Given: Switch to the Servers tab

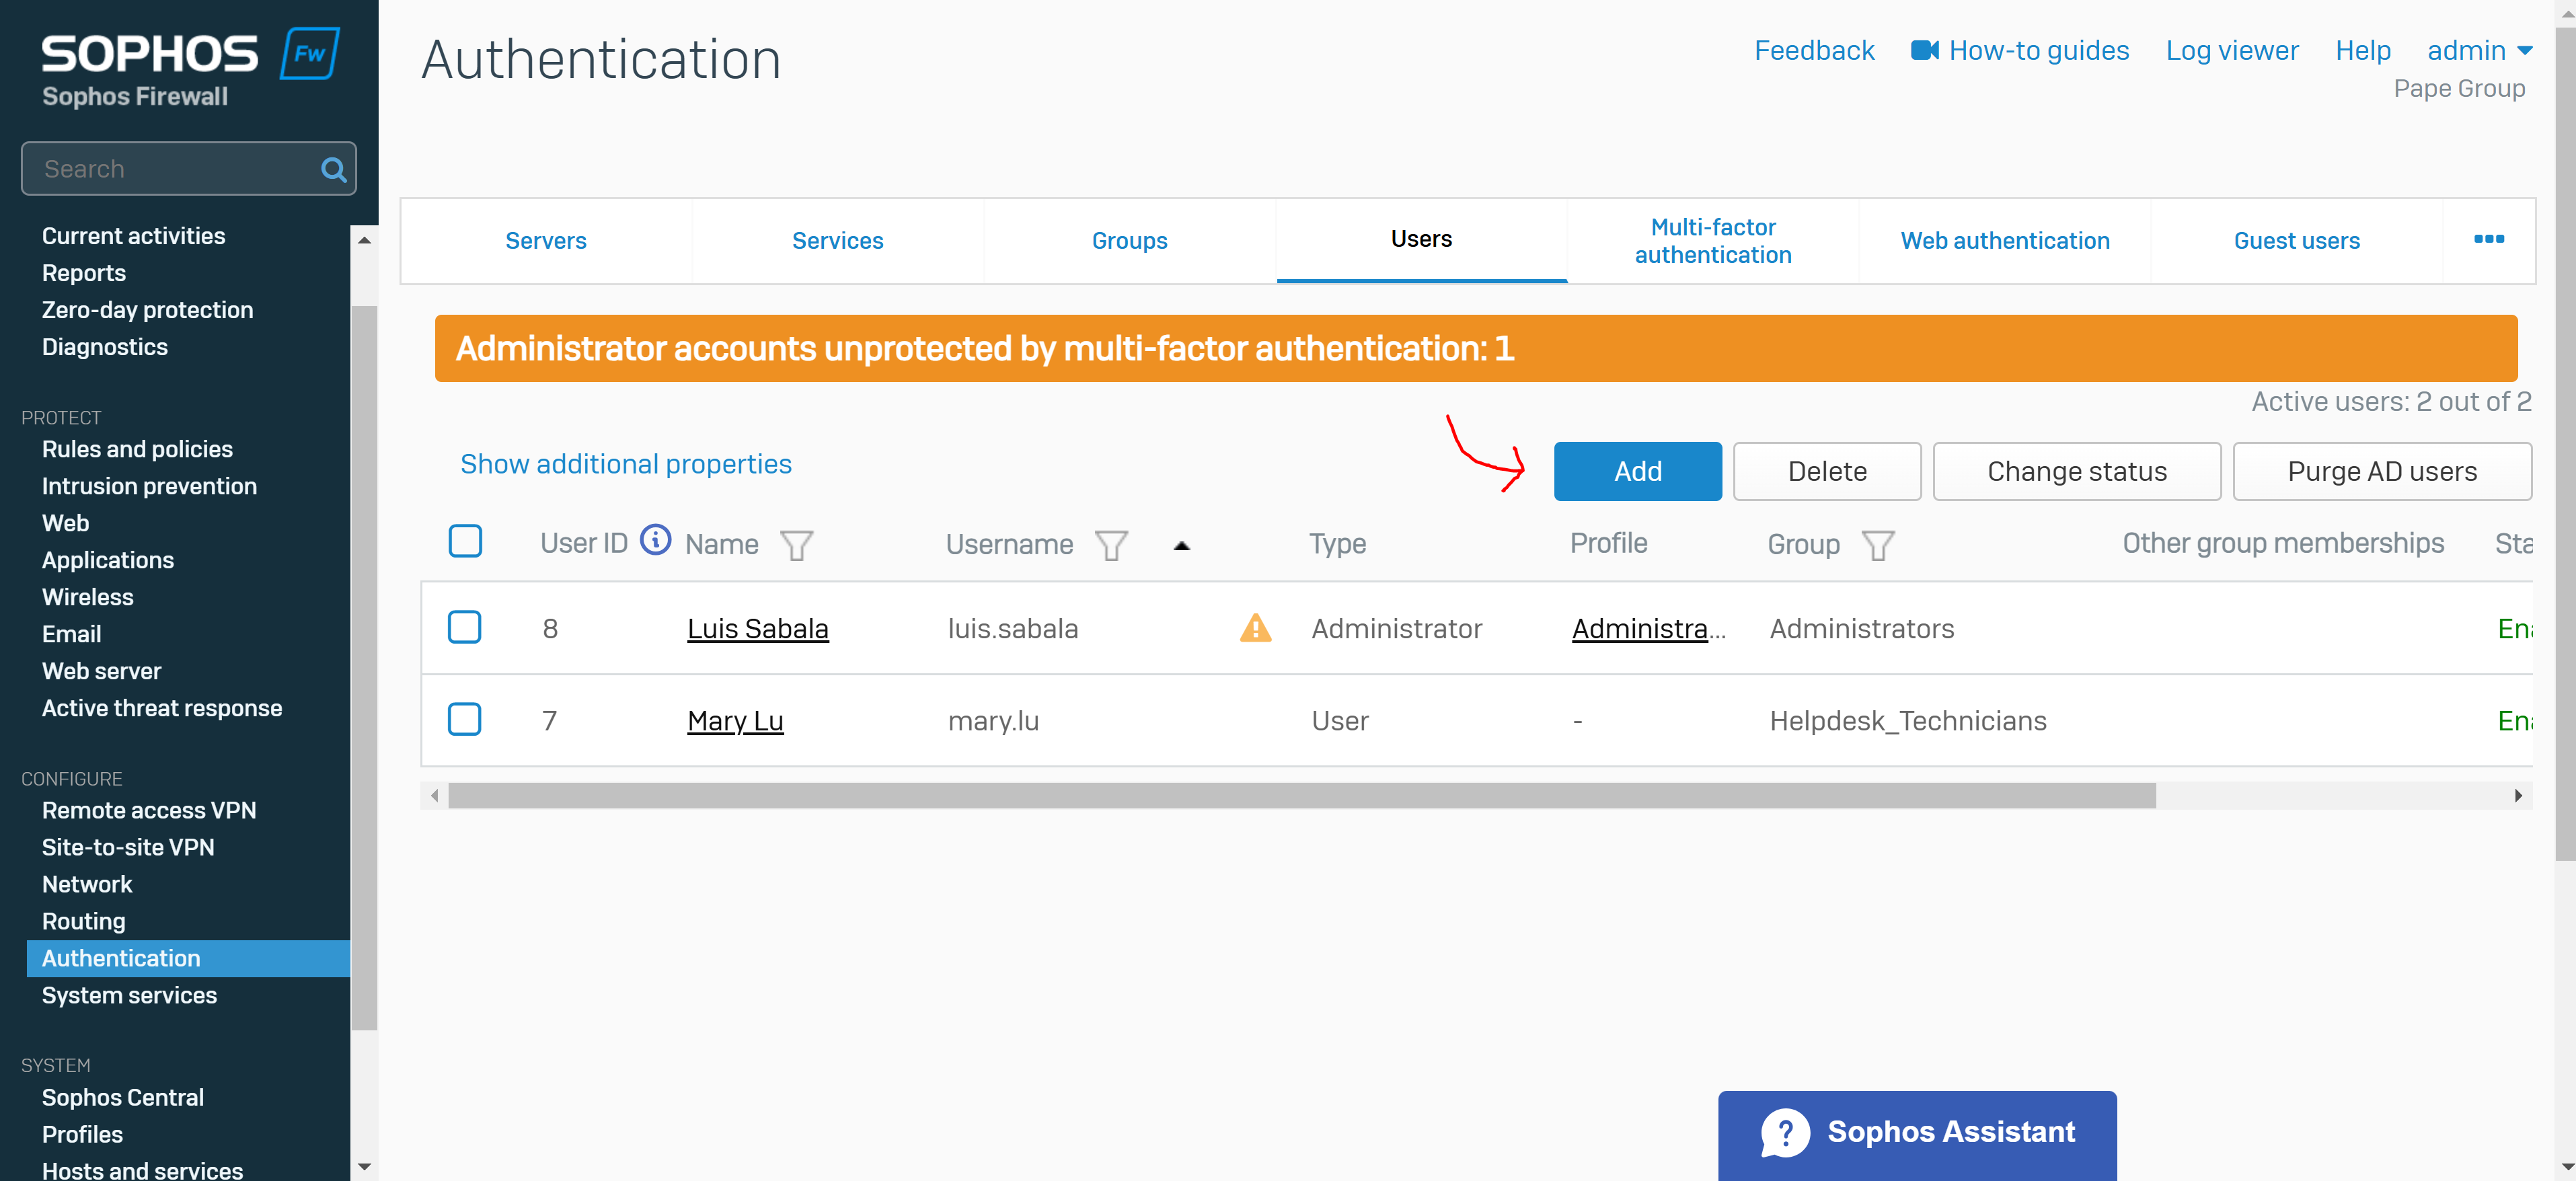Looking at the screenshot, I should [546, 241].
